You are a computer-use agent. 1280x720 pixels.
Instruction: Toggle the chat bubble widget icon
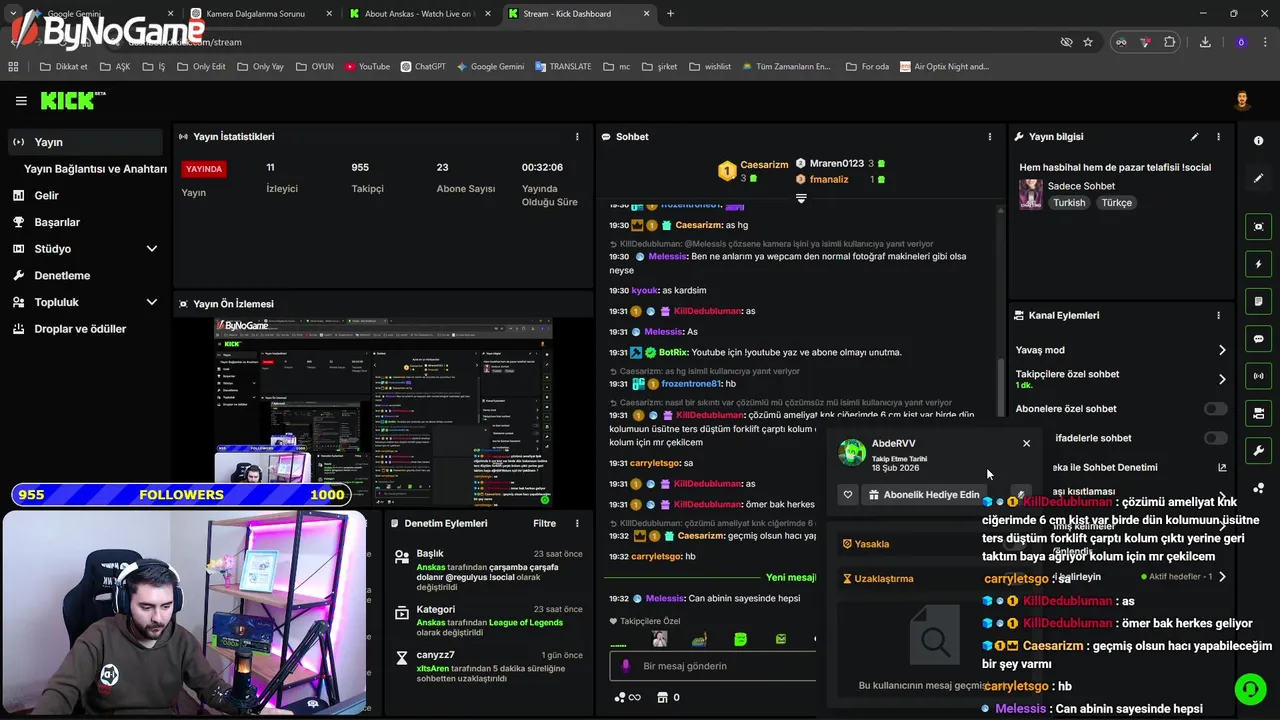[x=1258, y=339]
